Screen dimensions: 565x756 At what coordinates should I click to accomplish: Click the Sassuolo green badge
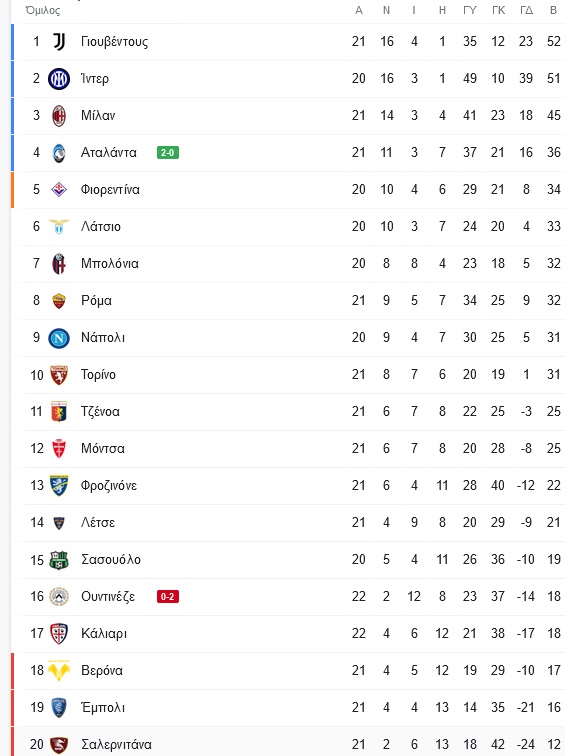tap(59, 560)
